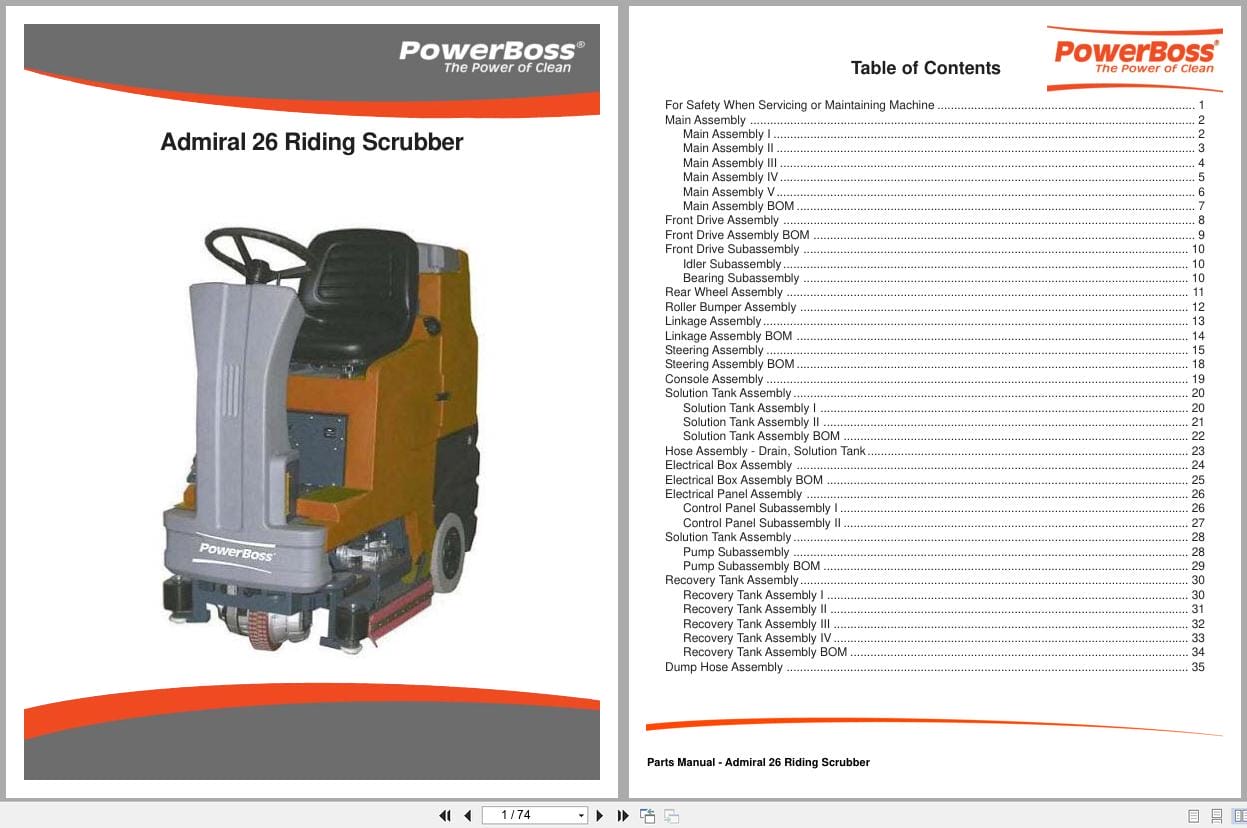The width and height of the screenshot is (1247, 828).
Task: Select the single-page view icon
Action: (1192, 816)
